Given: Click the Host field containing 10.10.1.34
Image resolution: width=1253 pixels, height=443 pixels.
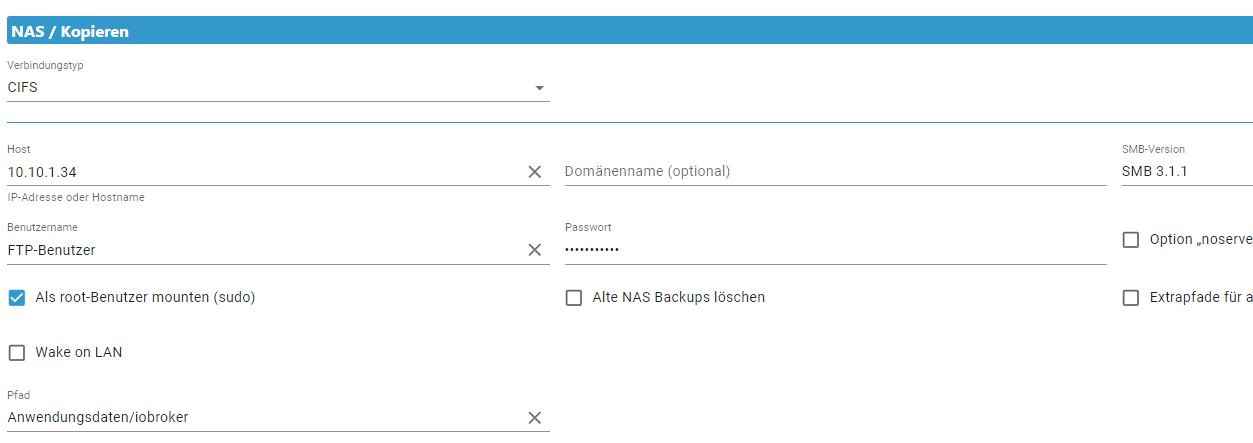Looking at the screenshot, I should click(x=260, y=172).
